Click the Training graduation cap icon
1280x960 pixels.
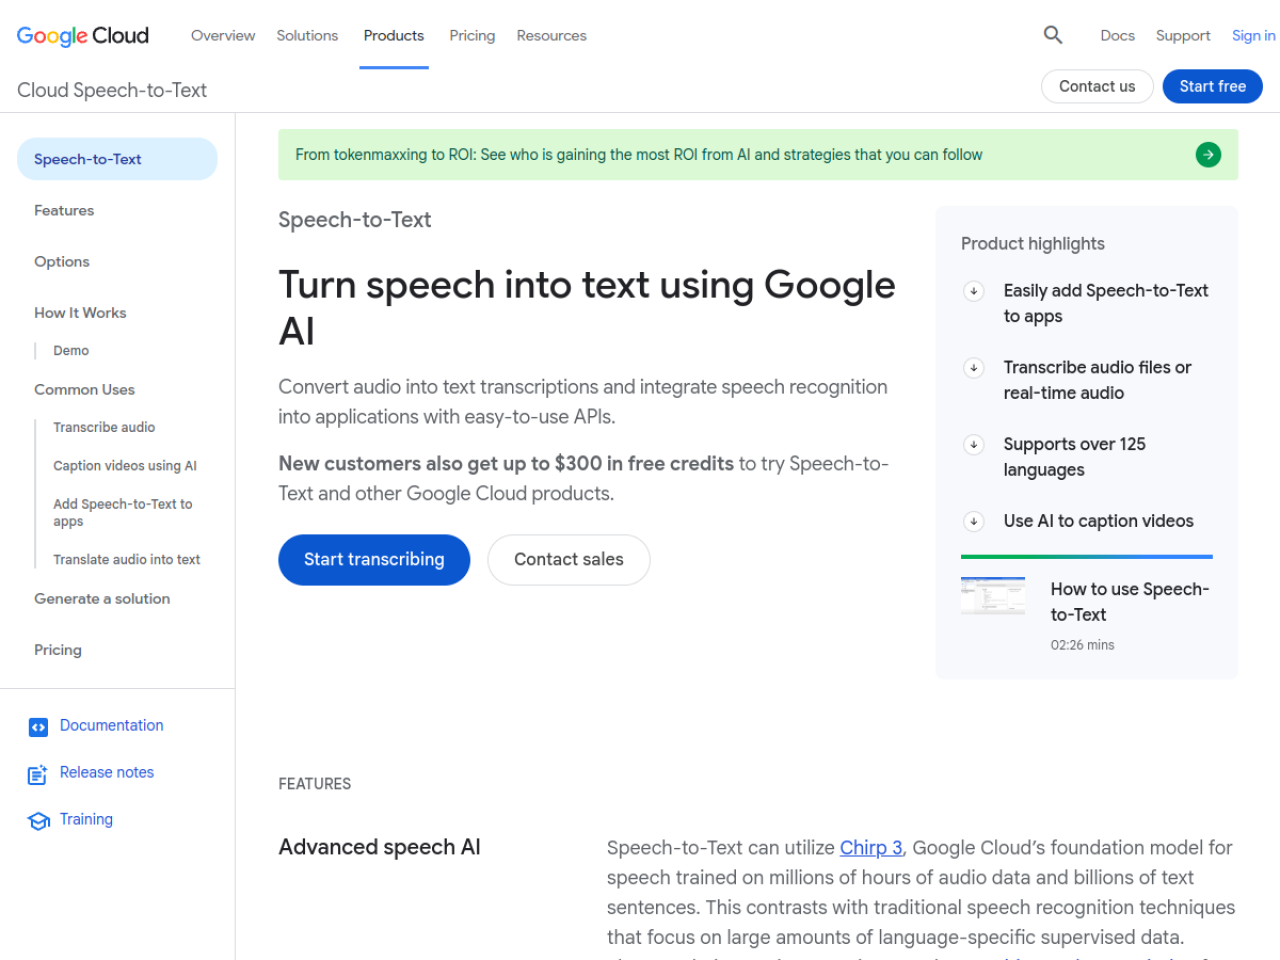coord(39,821)
